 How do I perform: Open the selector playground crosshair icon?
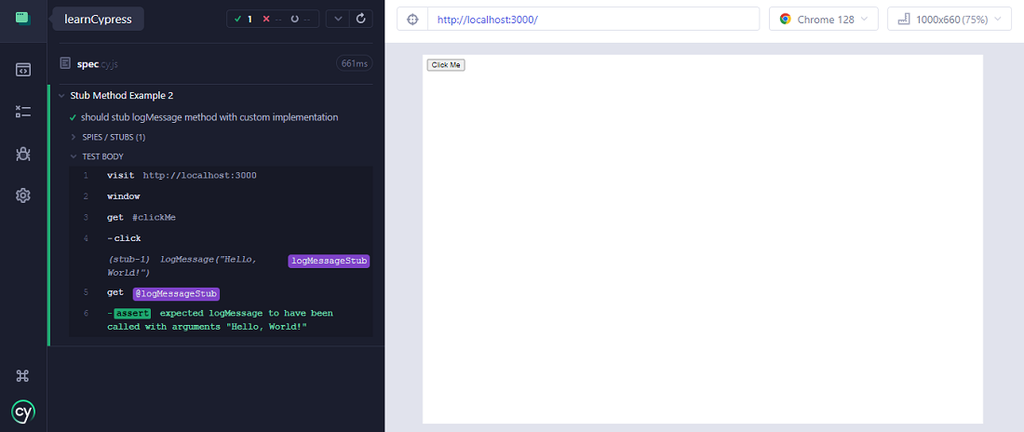(412, 19)
